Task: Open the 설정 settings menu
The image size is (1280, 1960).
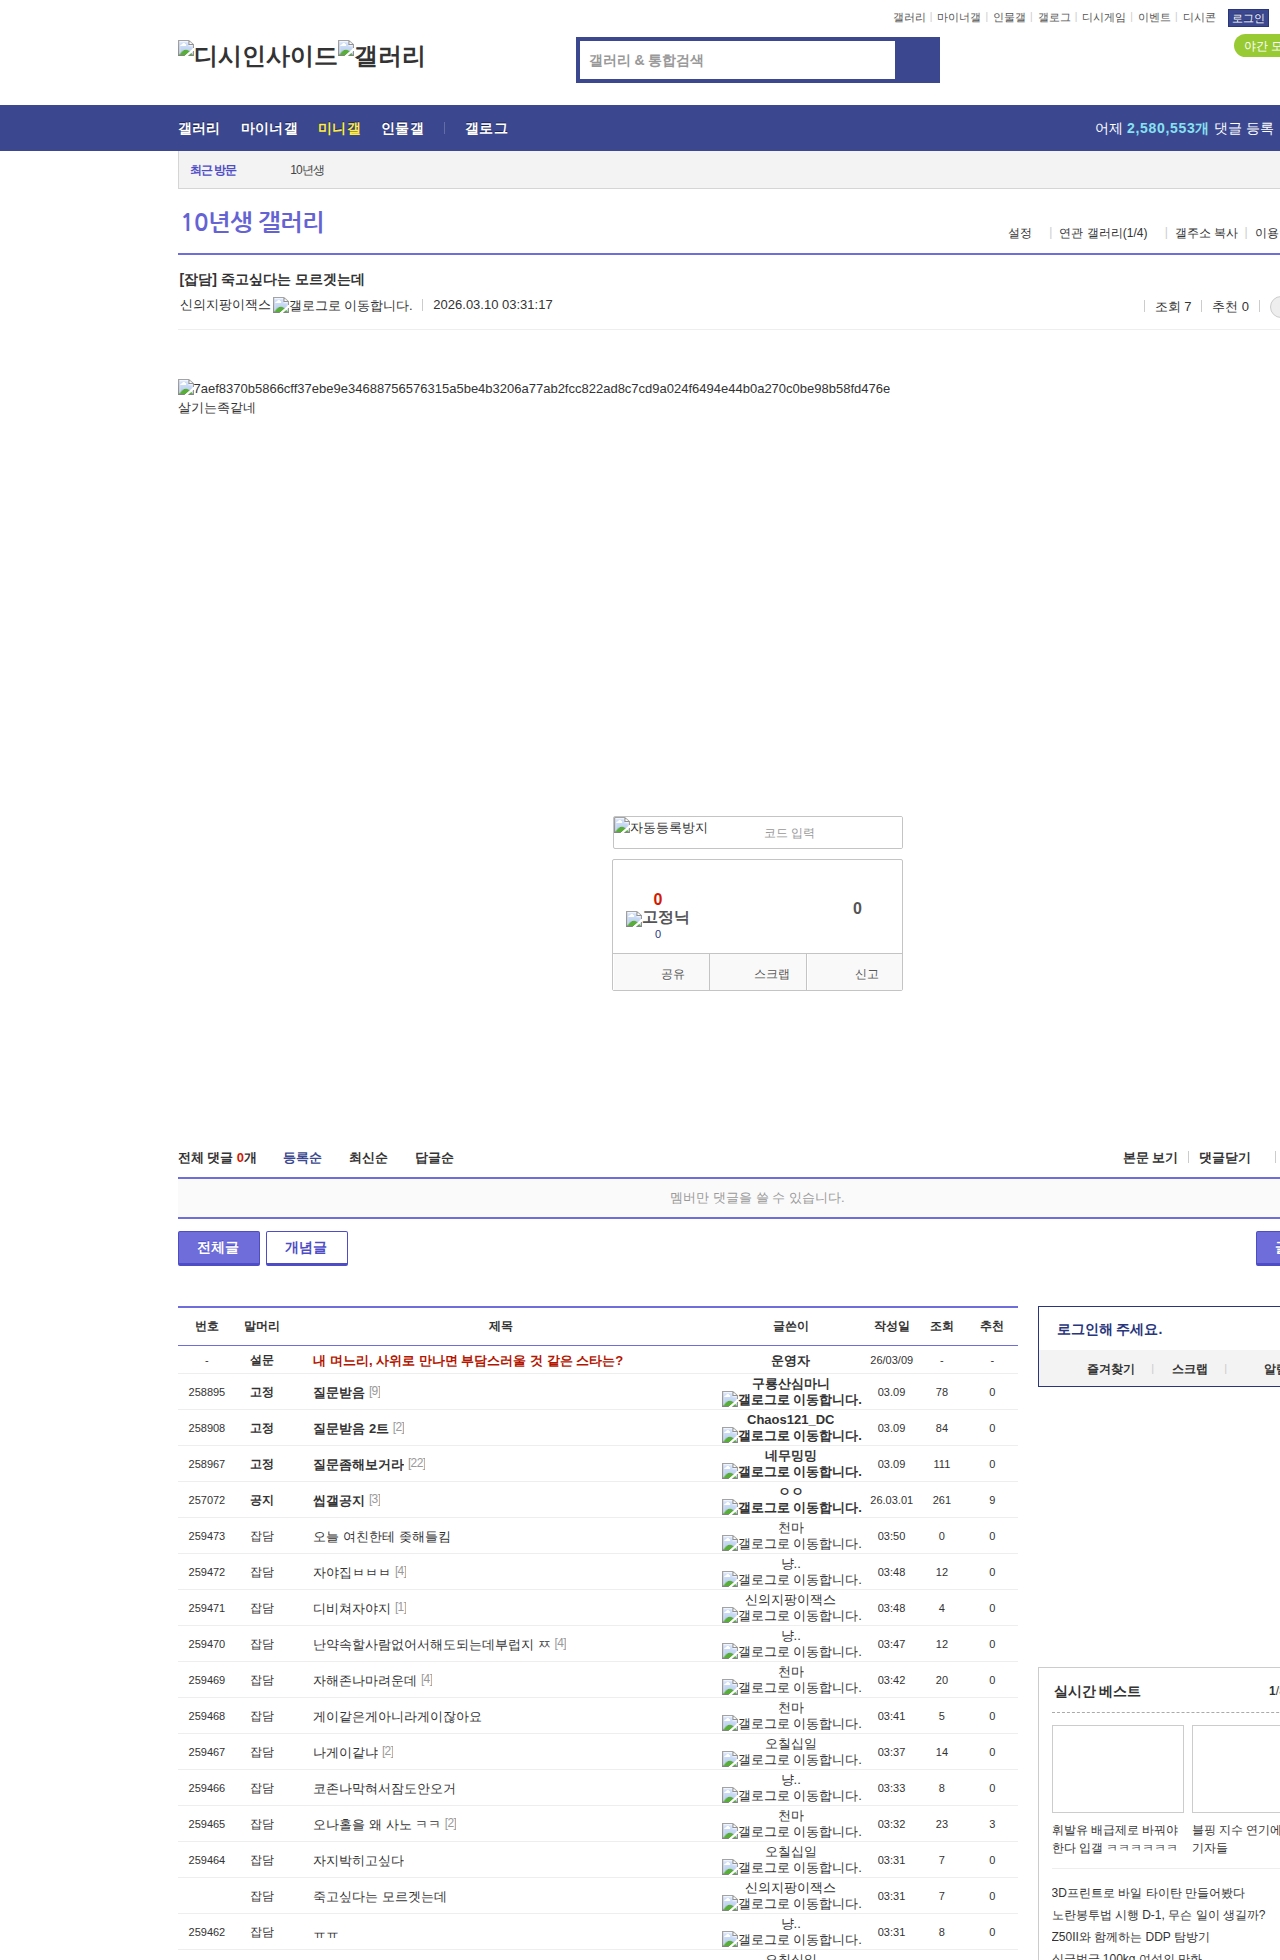Action: [1019, 233]
